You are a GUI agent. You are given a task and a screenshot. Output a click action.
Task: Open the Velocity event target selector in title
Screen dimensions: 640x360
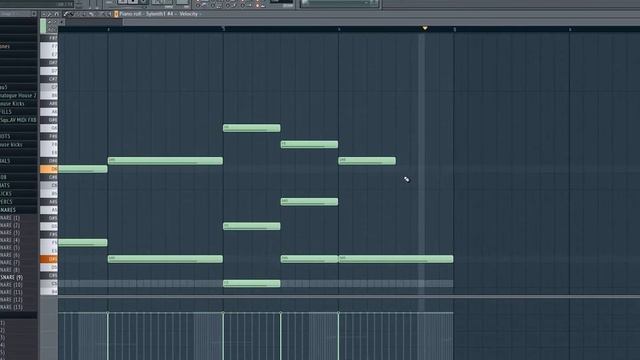click(189, 14)
